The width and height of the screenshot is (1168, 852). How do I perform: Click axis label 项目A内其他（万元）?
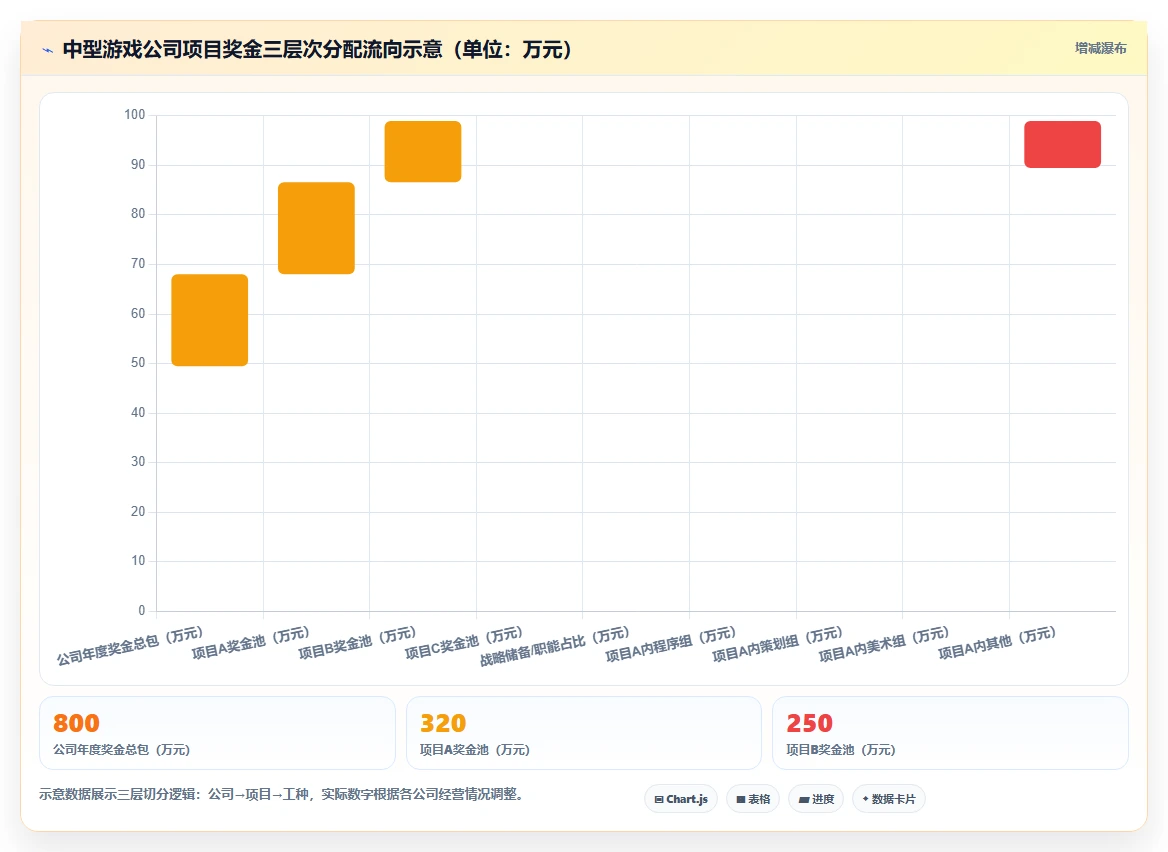coord(997,643)
